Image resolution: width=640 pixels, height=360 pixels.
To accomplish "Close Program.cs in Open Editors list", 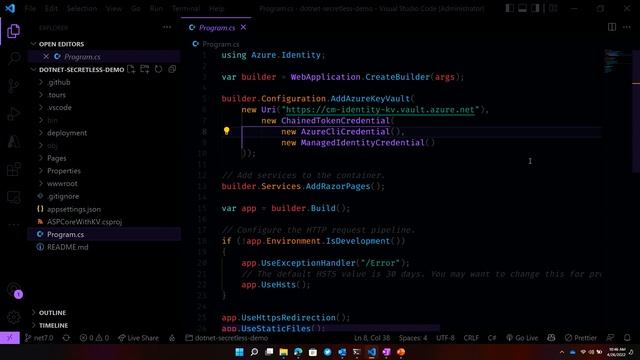I will [x=46, y=57].
